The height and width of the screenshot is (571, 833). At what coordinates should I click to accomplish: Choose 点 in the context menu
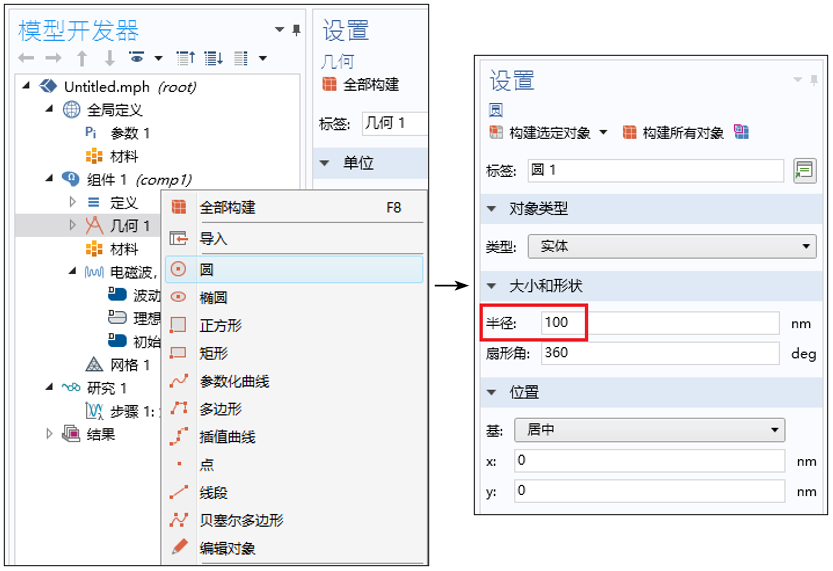coord(294,465)
